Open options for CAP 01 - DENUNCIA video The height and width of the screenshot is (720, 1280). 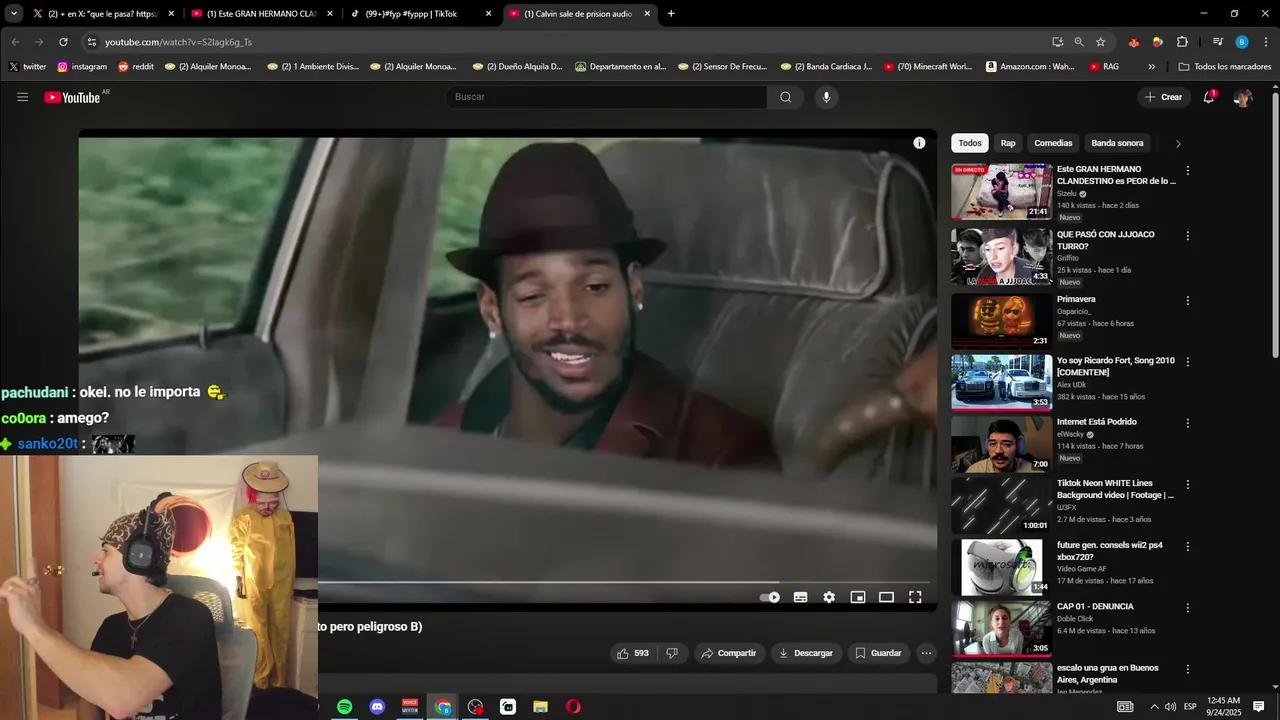1188,608
